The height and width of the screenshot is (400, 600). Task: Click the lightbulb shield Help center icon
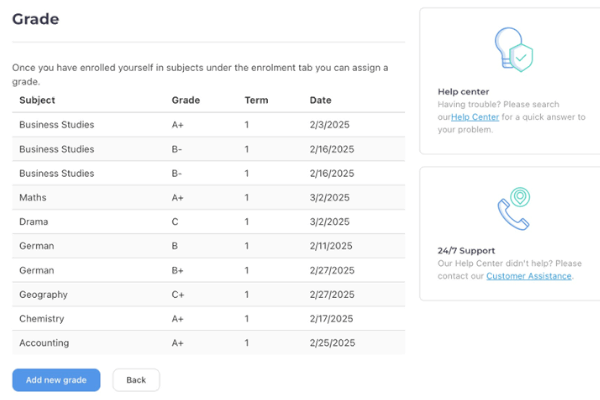point(514,49)
